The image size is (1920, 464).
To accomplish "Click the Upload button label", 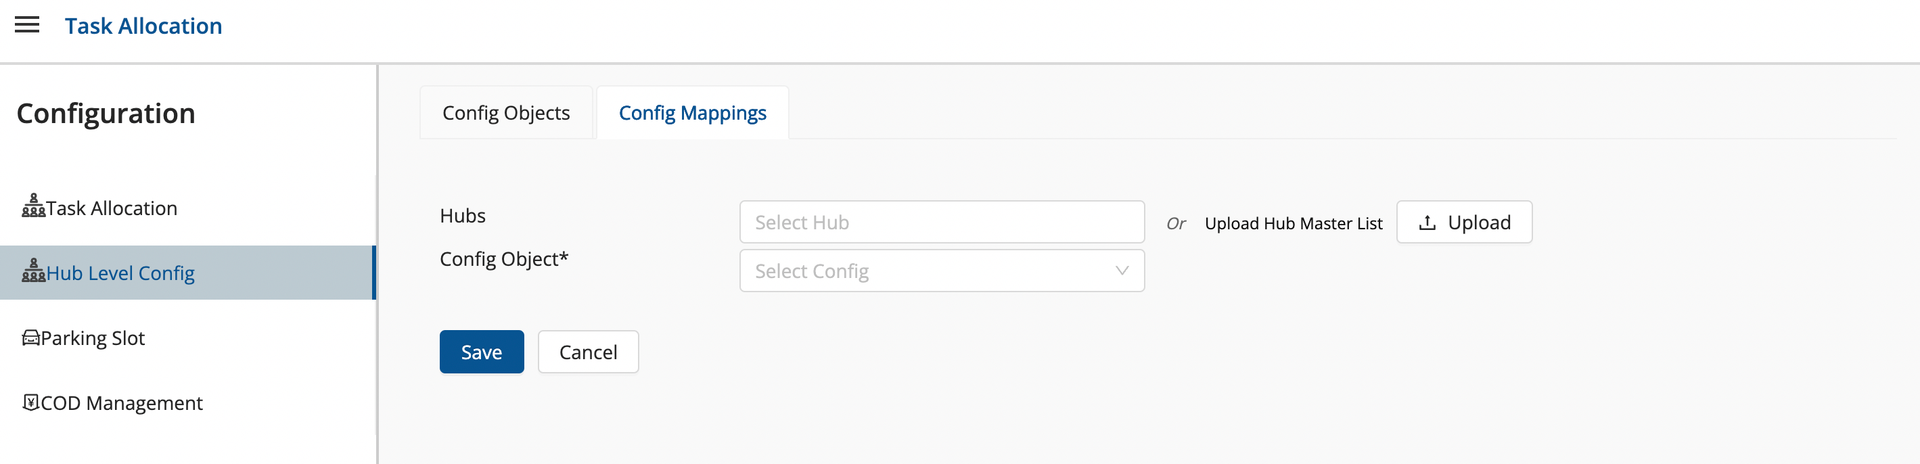I will tap(1479, 223).
